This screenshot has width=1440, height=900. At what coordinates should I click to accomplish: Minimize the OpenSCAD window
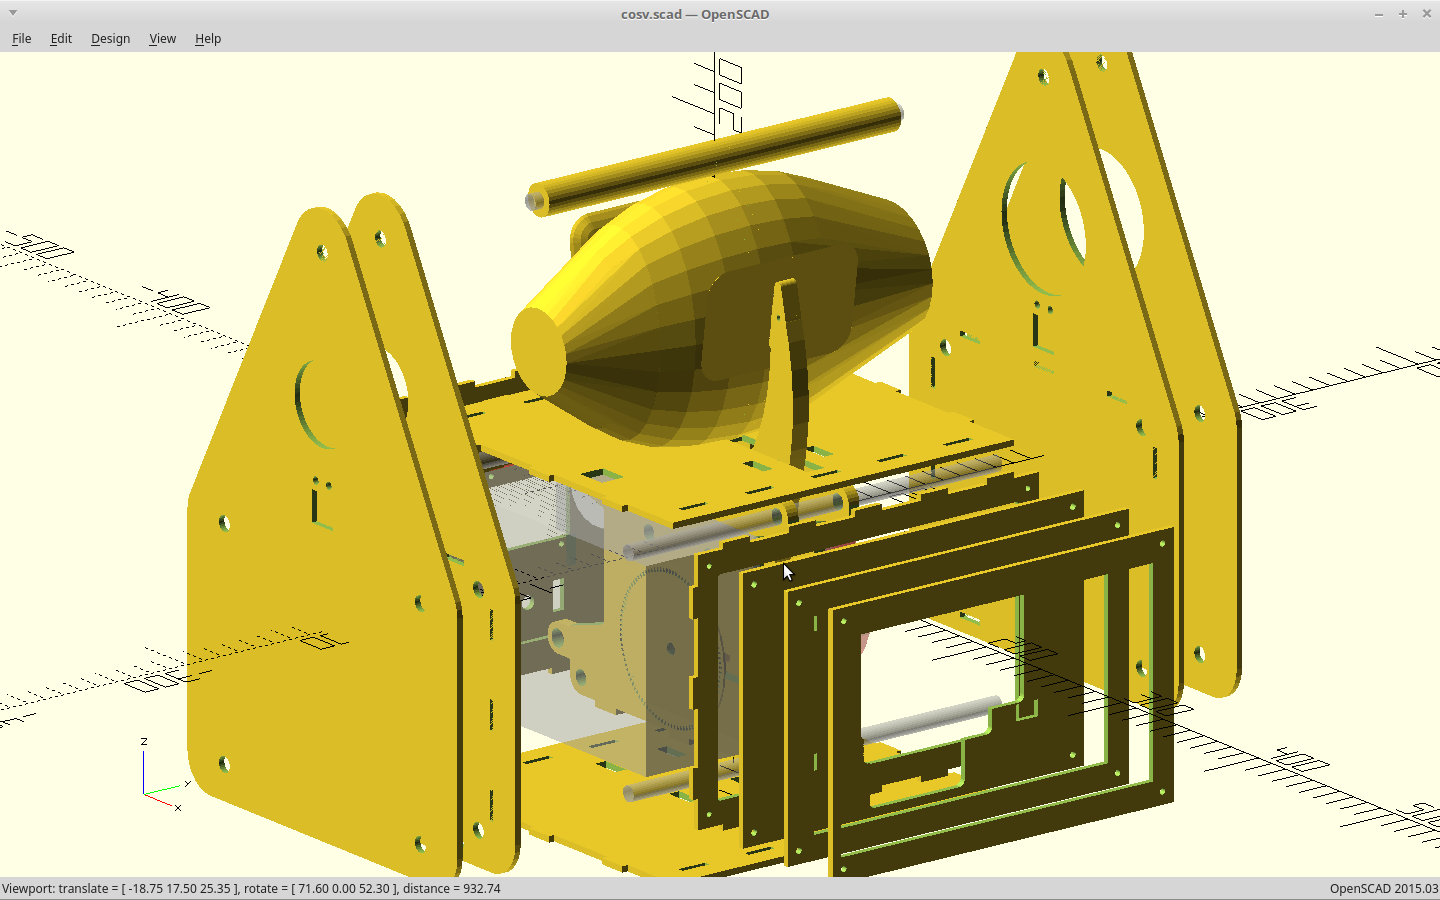1379,14
